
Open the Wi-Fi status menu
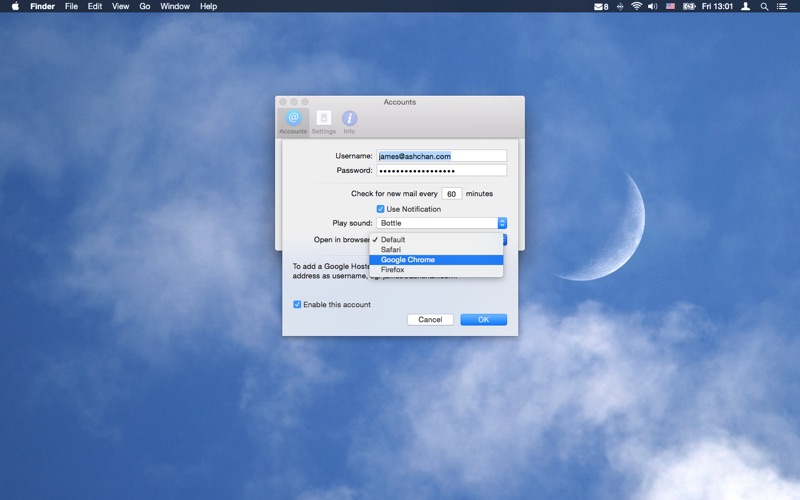636,6
